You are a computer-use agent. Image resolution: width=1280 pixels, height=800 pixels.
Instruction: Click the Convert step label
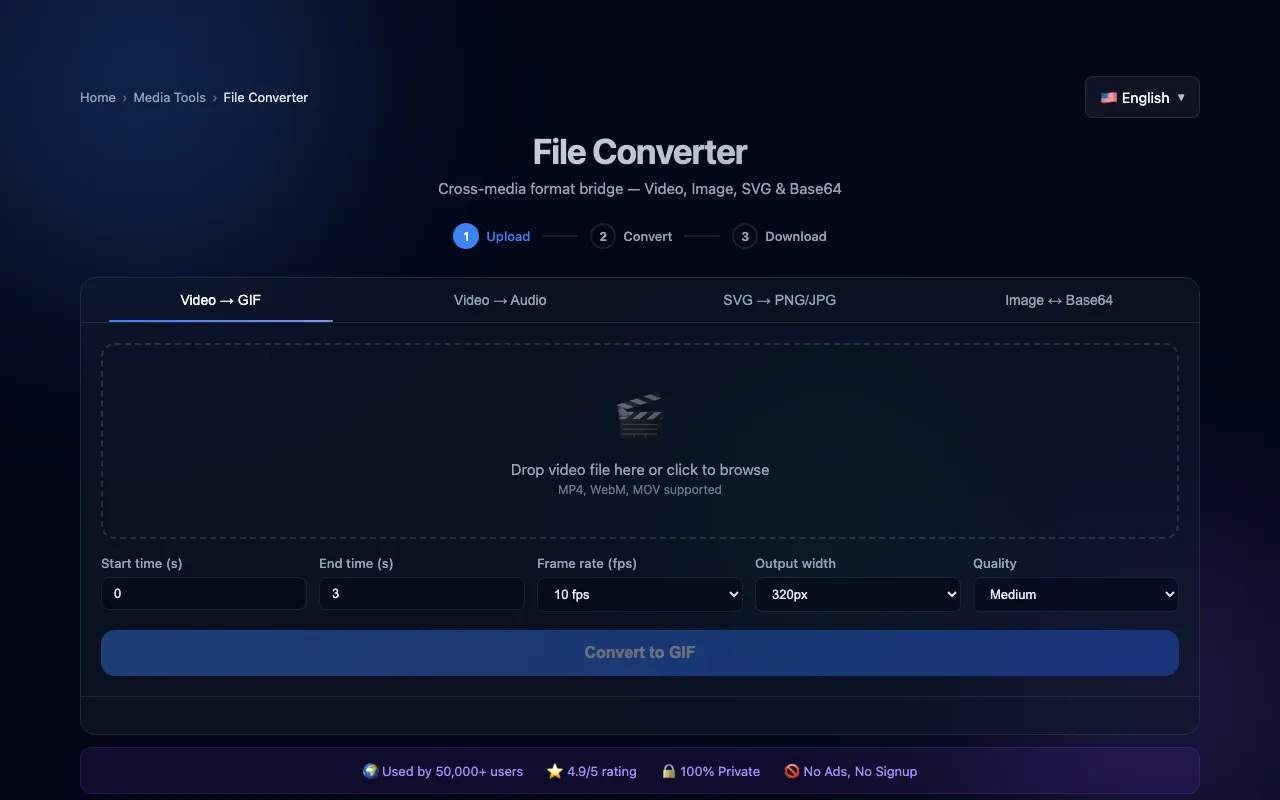648,237
